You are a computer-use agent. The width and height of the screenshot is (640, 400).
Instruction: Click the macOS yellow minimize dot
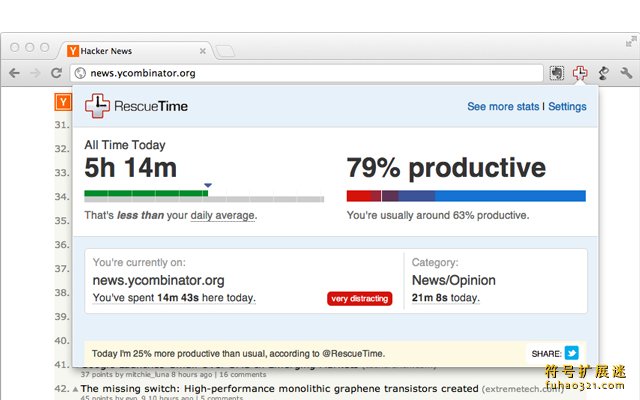[29, 47]
